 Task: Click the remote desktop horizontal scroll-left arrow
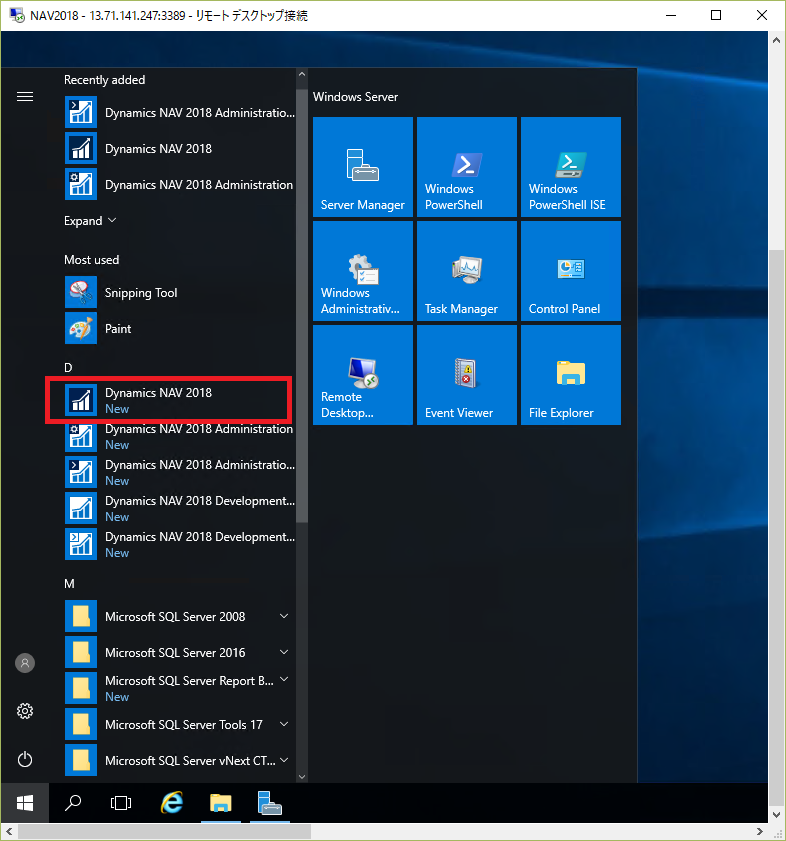click(x=9, y=832)
